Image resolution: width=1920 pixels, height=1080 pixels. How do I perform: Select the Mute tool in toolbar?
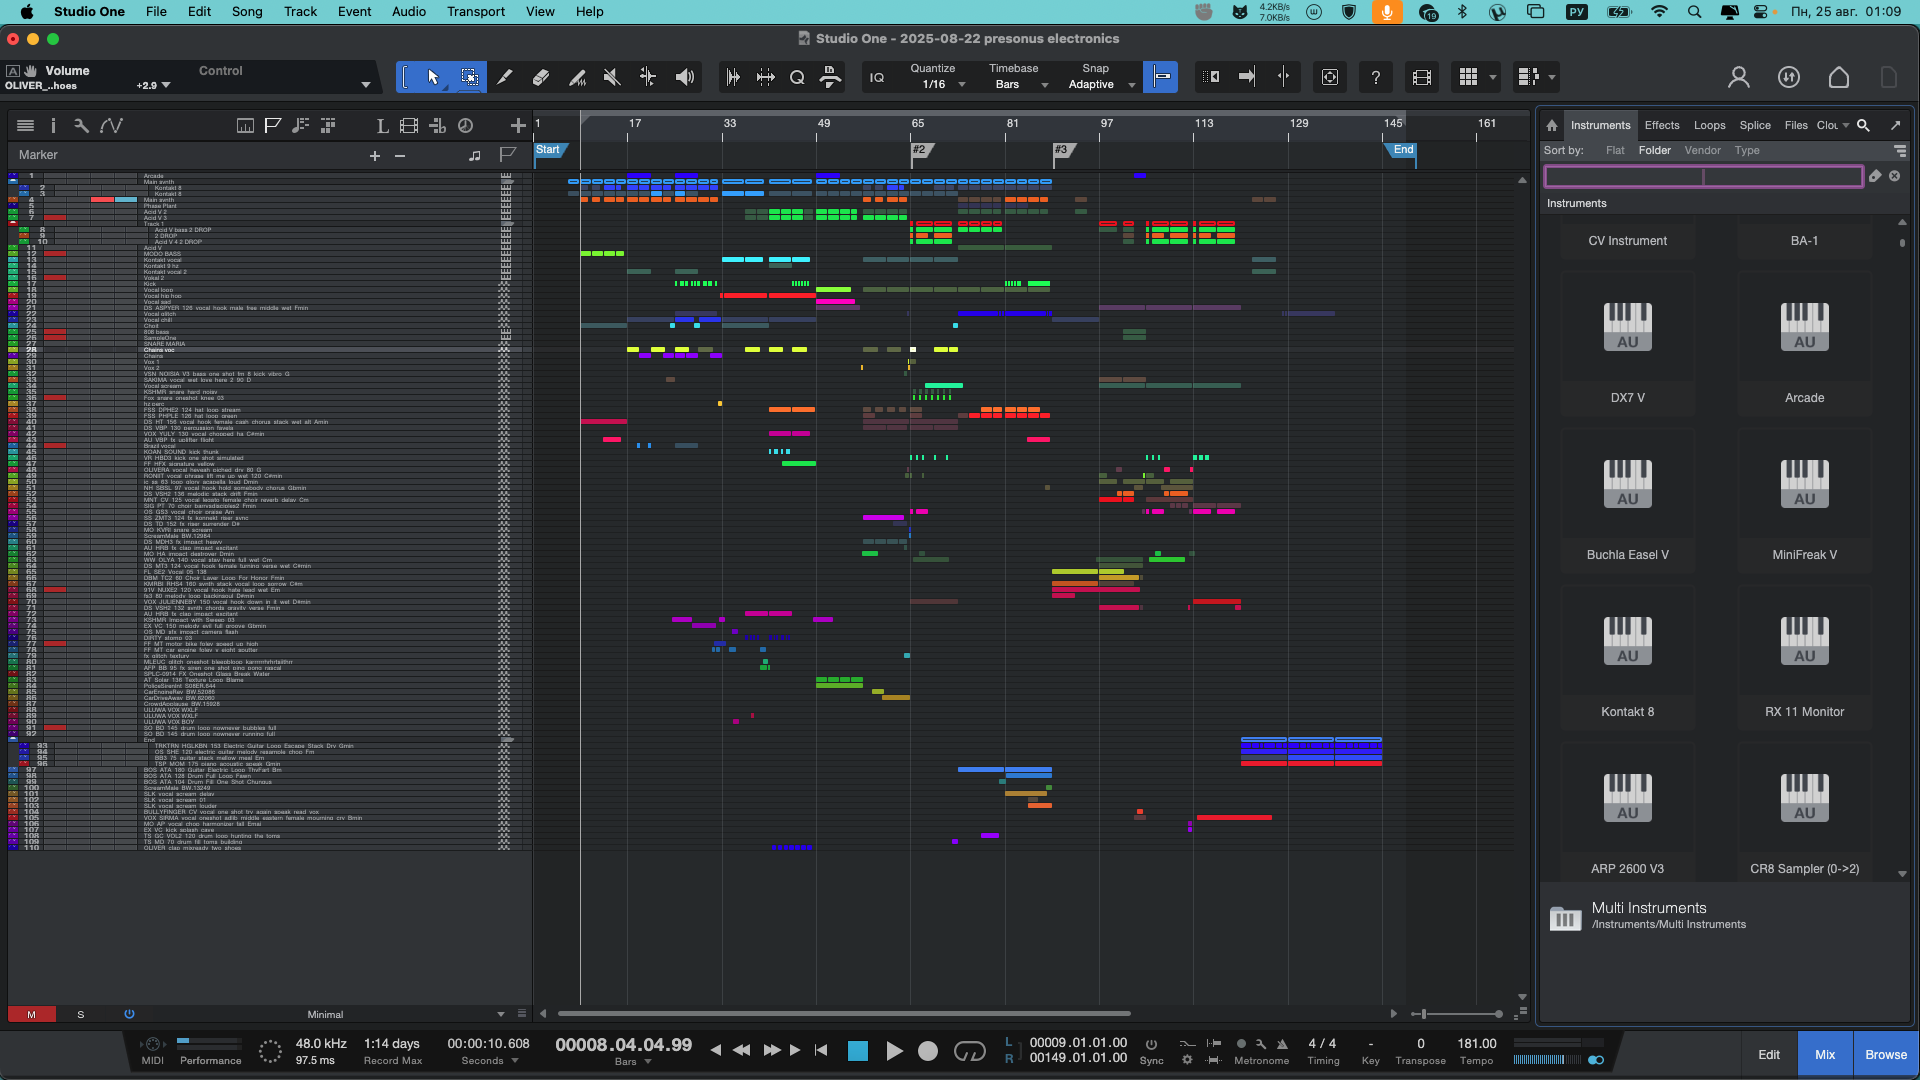tap(612, 77)
